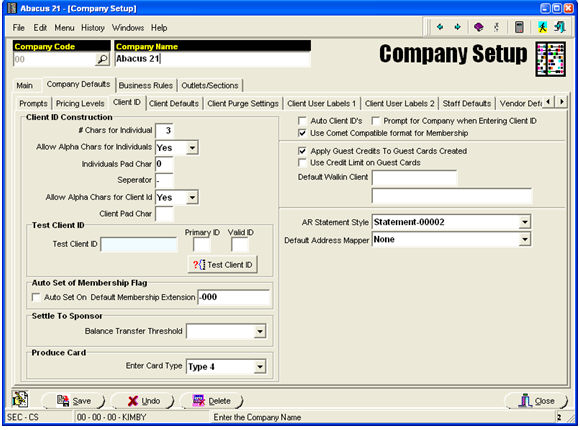The image size is (580, 430).
Task: Click the Close button at bottom right
Action: point(536,401)
